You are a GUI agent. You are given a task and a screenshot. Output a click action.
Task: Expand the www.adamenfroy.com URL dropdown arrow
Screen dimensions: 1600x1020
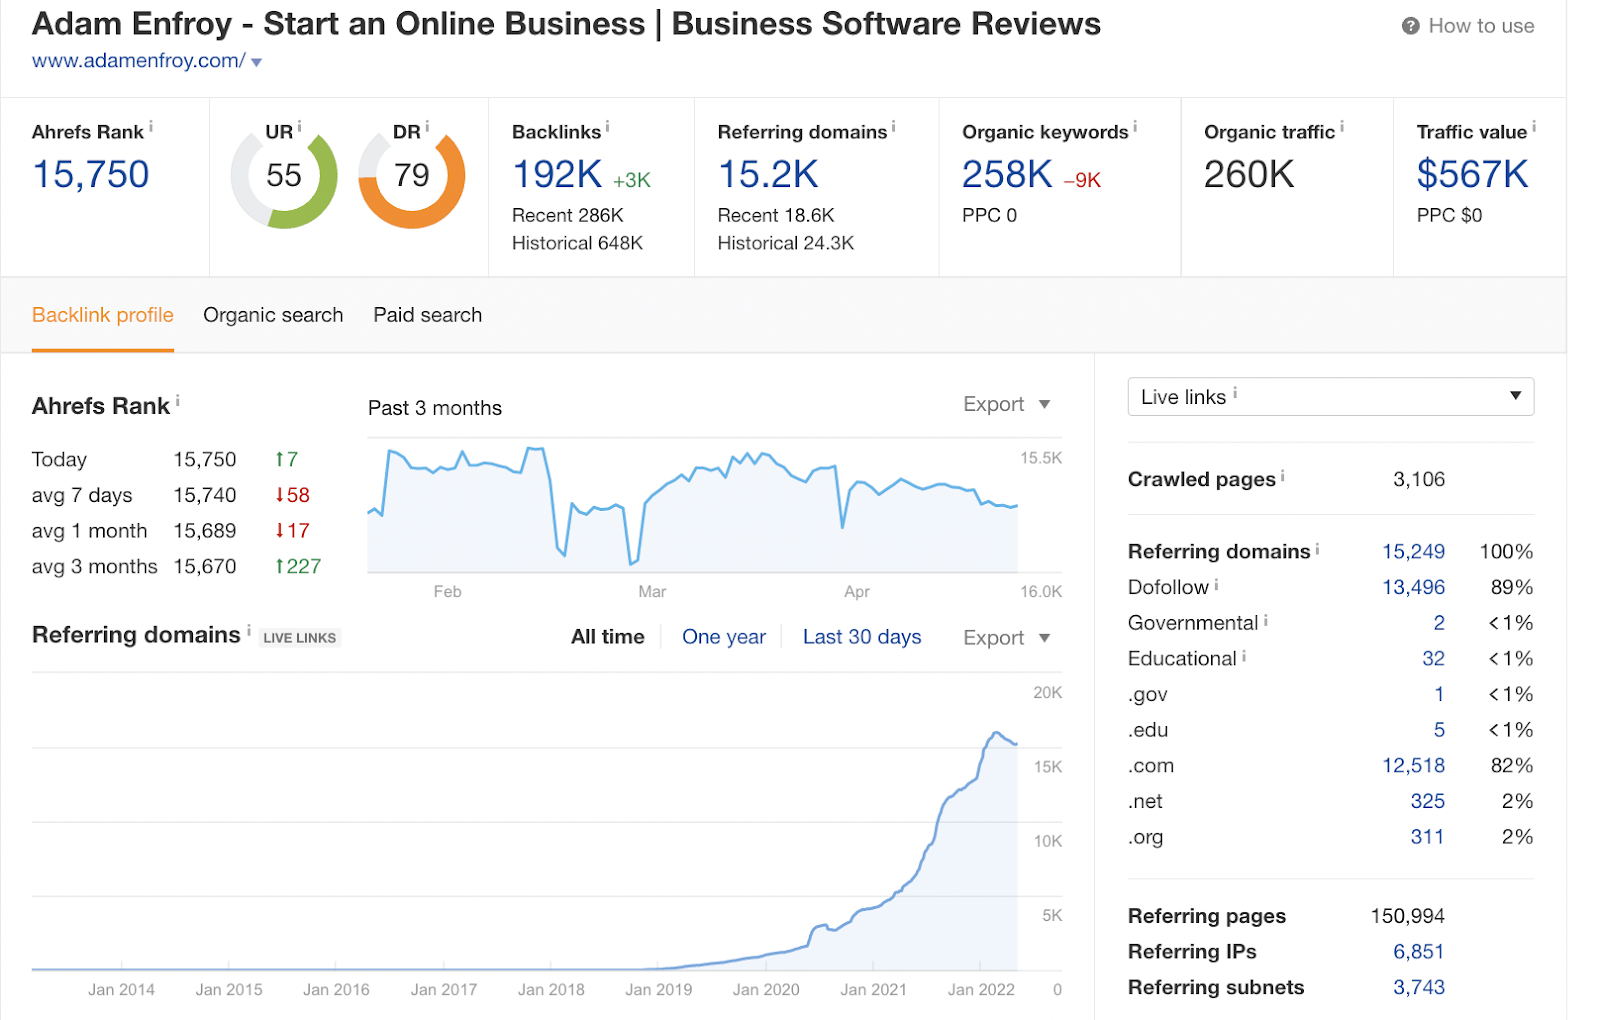coord(257,62)
